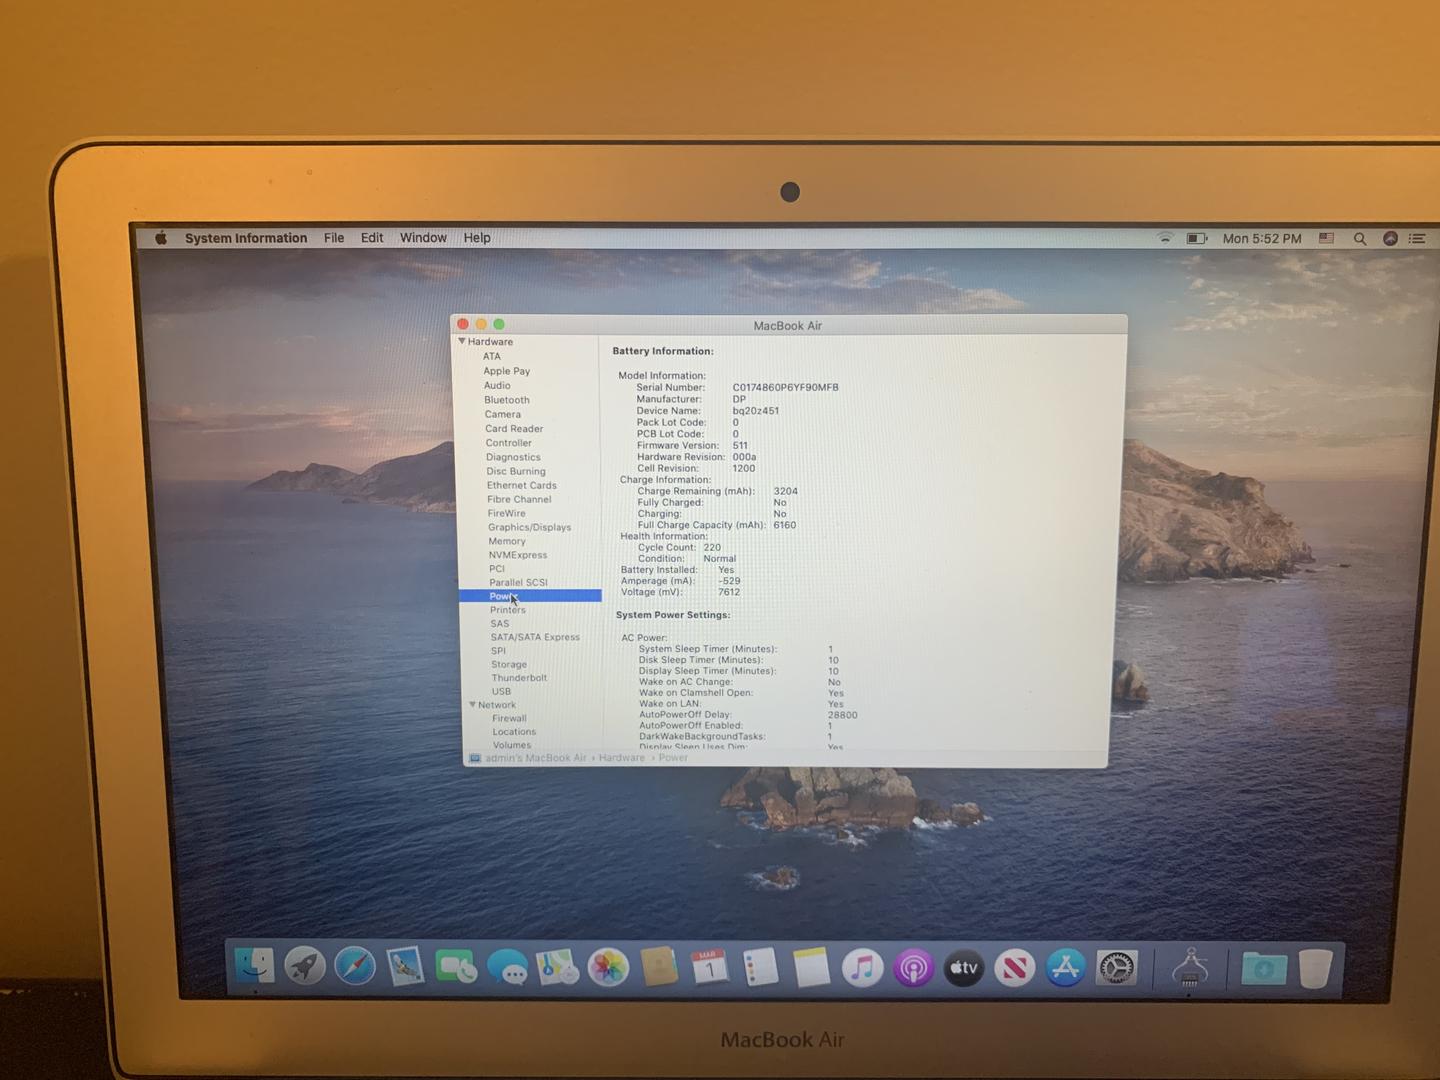Select SATA/SATA Express in the sidebar
The image size is (1440, 1080).
[535, 637]
